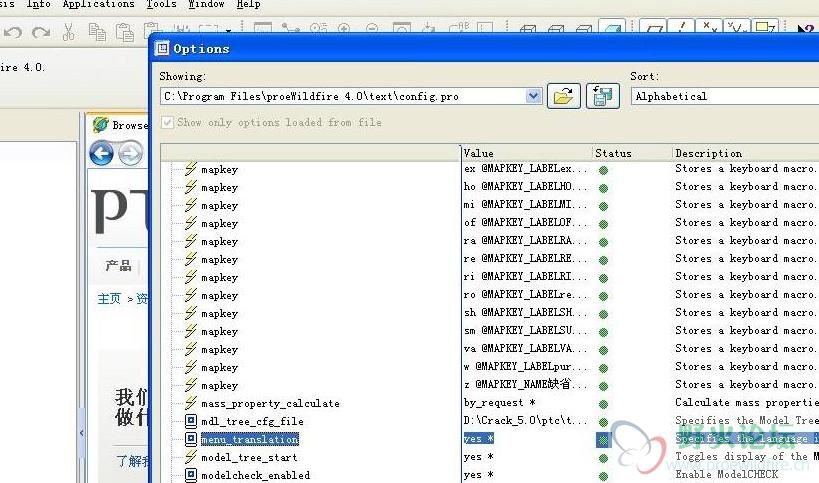Sort by the Status column header
This screenshot has width=819, height=483.
coord(632,153)
